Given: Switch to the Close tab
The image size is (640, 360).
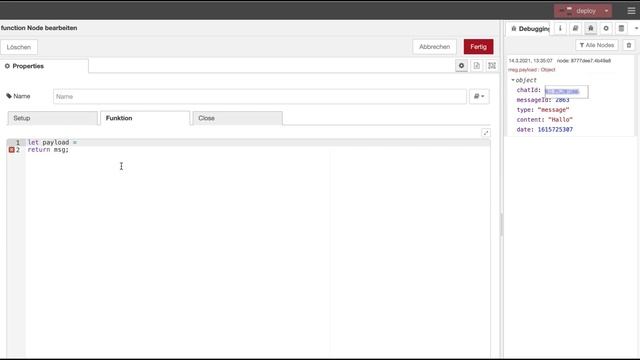Looking at the screenshot, I should pyautogui.click(x=237, y=118).
